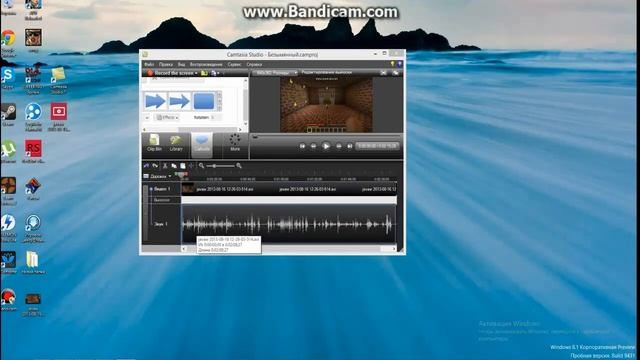The image size is (640, 360).
Task: Click Split icon in timeline toolbar
Action: pos(191,166)
